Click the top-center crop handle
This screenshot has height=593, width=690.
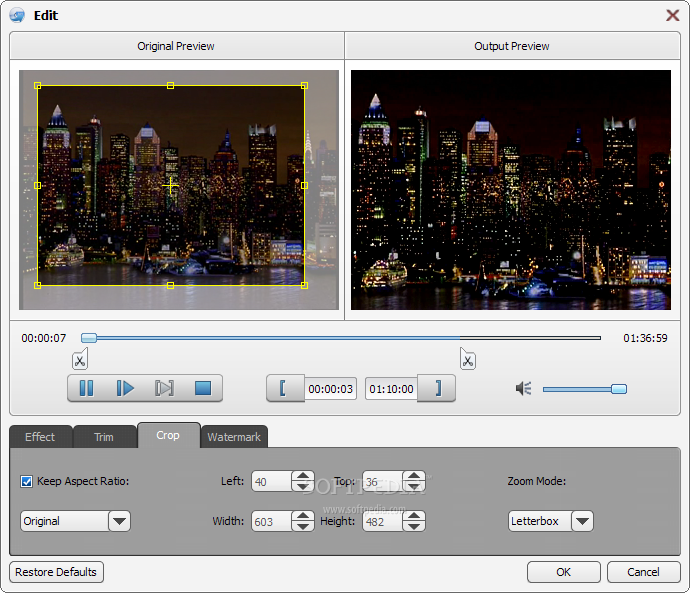coord(171,86)
